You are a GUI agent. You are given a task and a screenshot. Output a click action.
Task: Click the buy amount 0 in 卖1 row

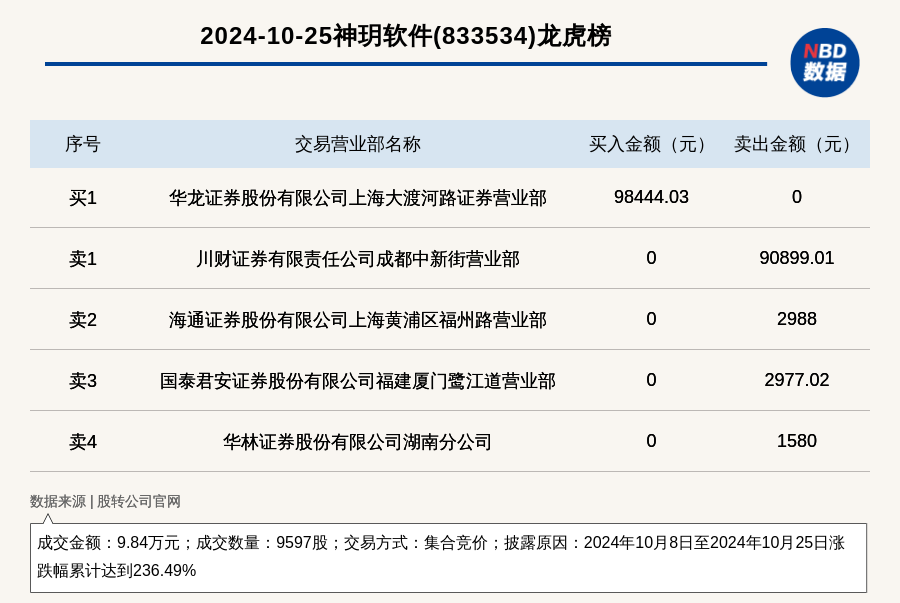[x=651, y=258]
